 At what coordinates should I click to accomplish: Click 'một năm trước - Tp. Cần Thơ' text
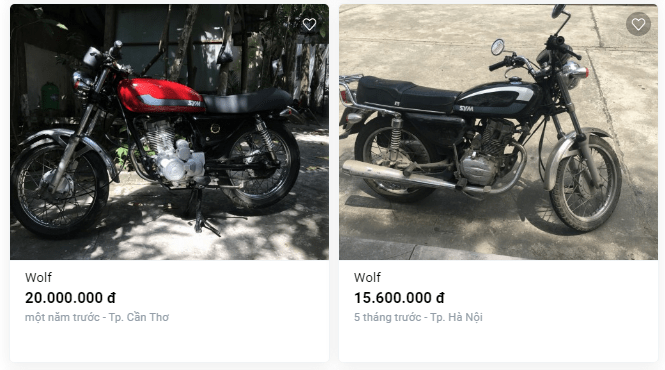(97, 317)
